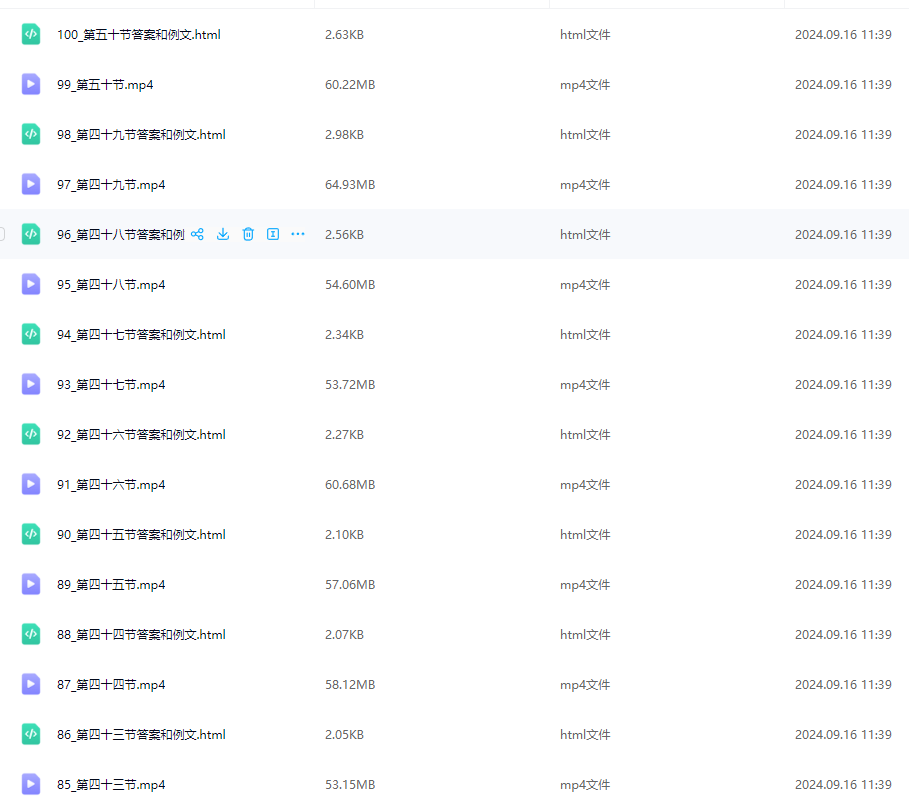Image resolution: width=909 pixels, height=803 pixels.
Task: Select 93_第四十七节.mp4 file name
Action: 111,384
